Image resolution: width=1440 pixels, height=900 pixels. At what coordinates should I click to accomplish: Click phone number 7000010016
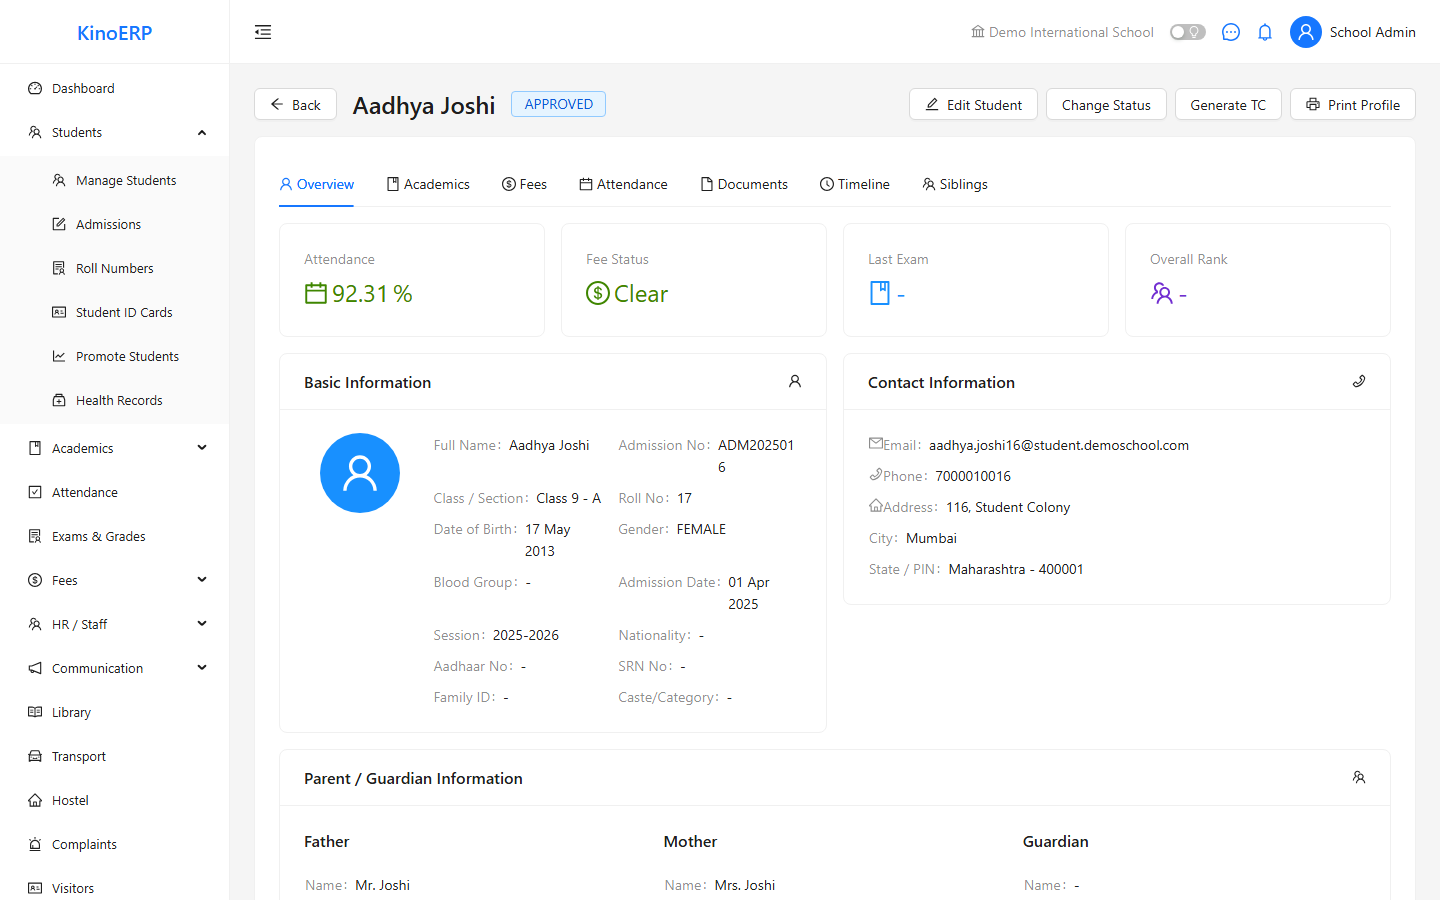(x=973, y=476)
